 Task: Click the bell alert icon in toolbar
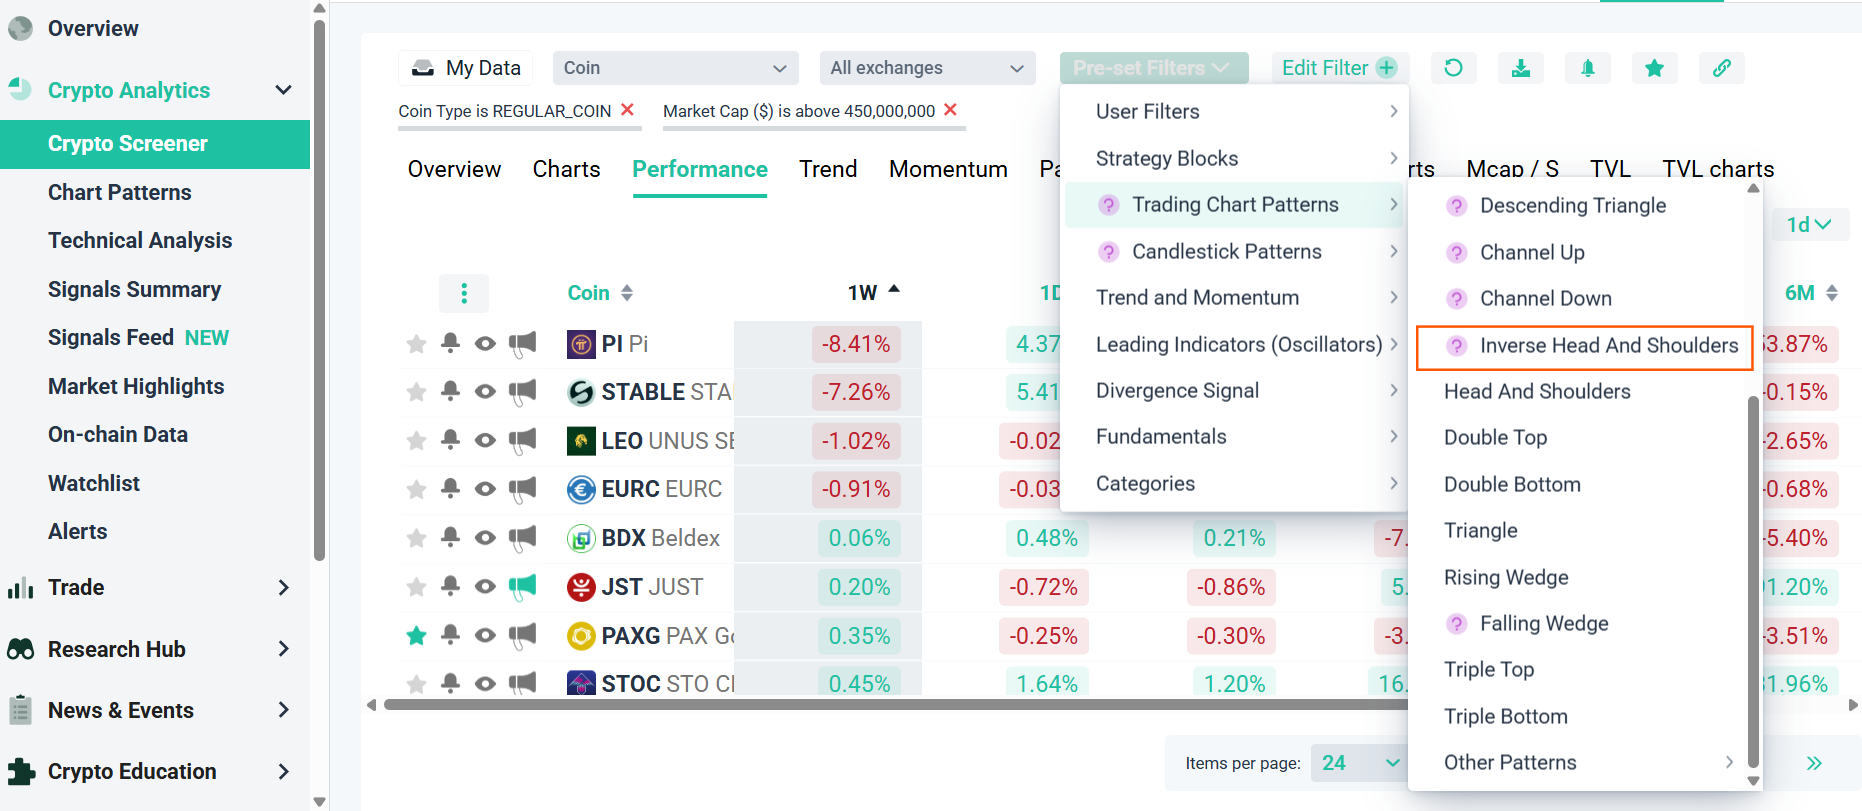pos(1587,68)
